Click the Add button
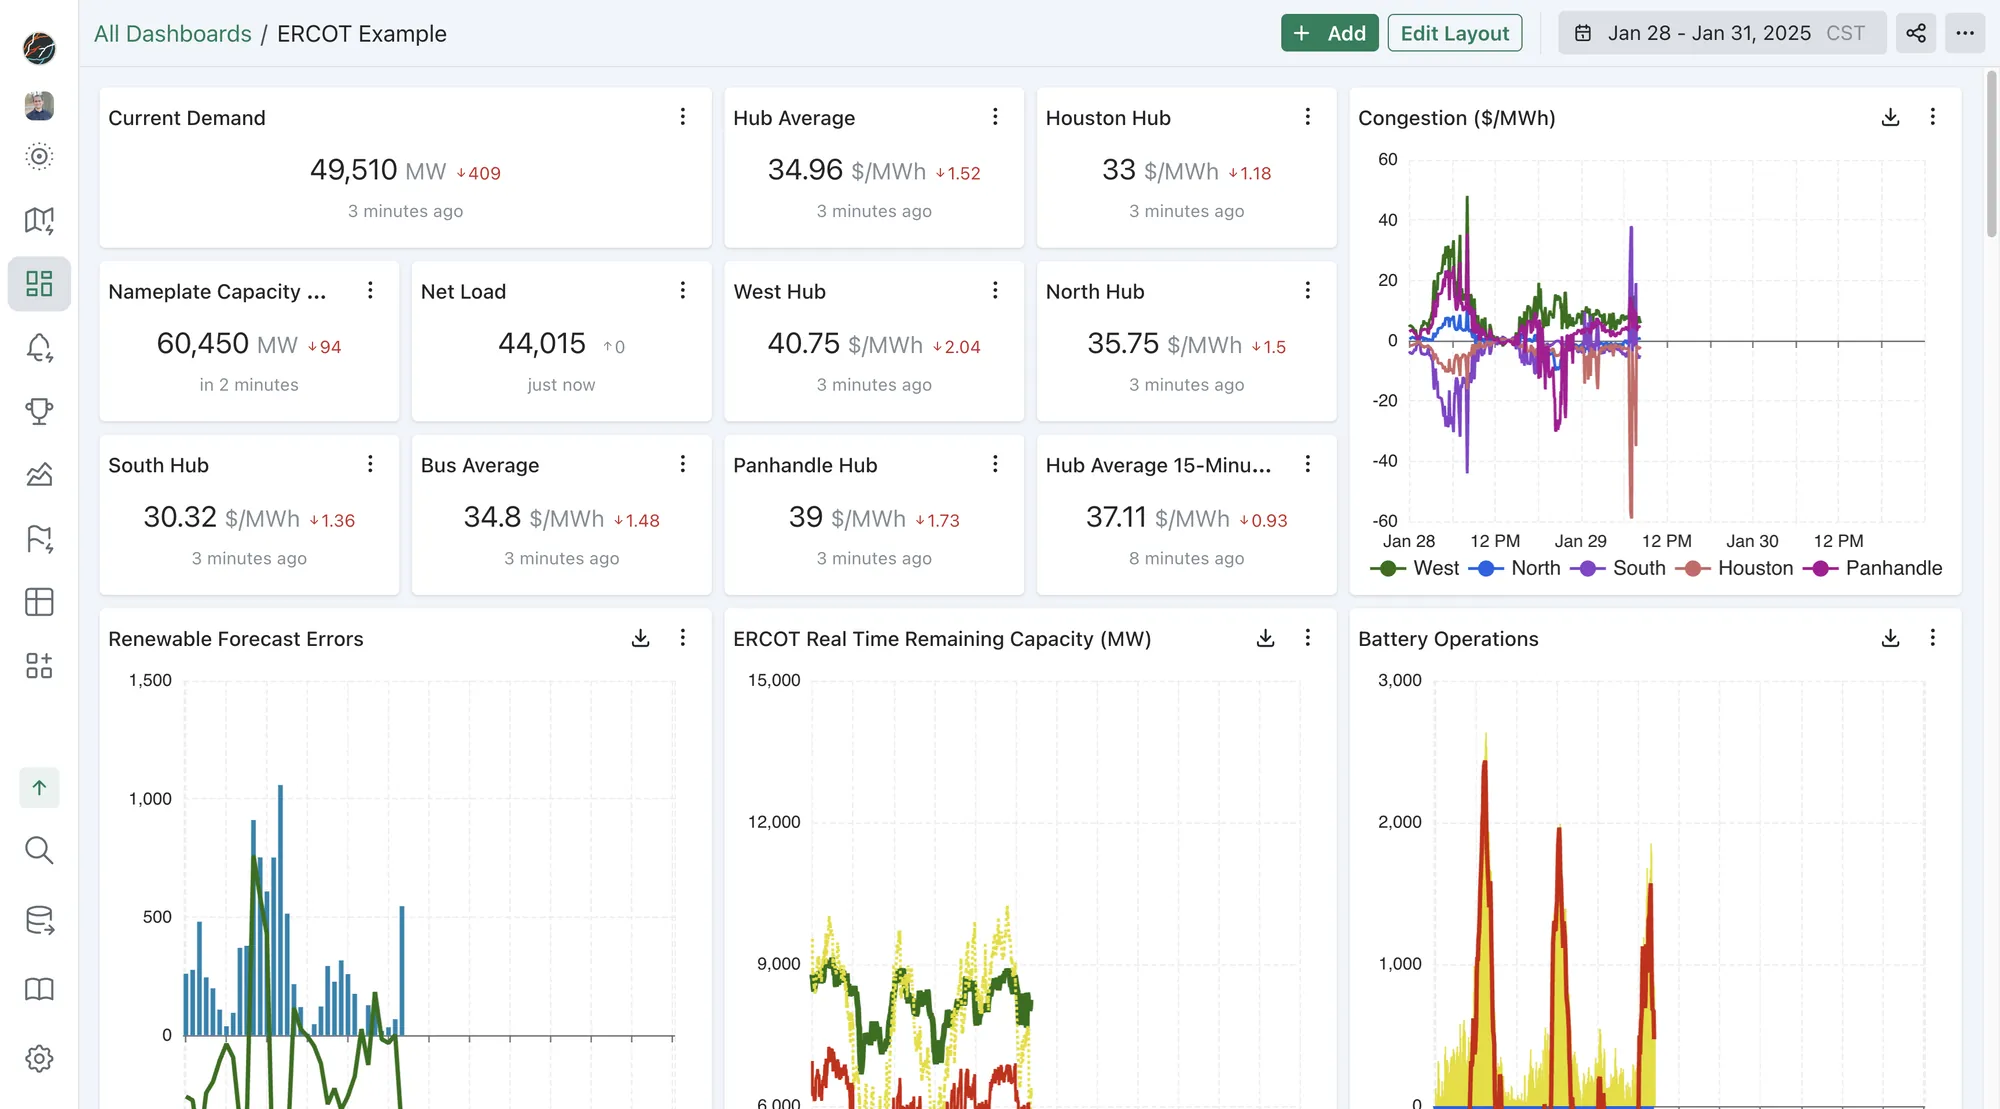The width and height of the screenshot is (2000, 1109). click(1329, 33)
